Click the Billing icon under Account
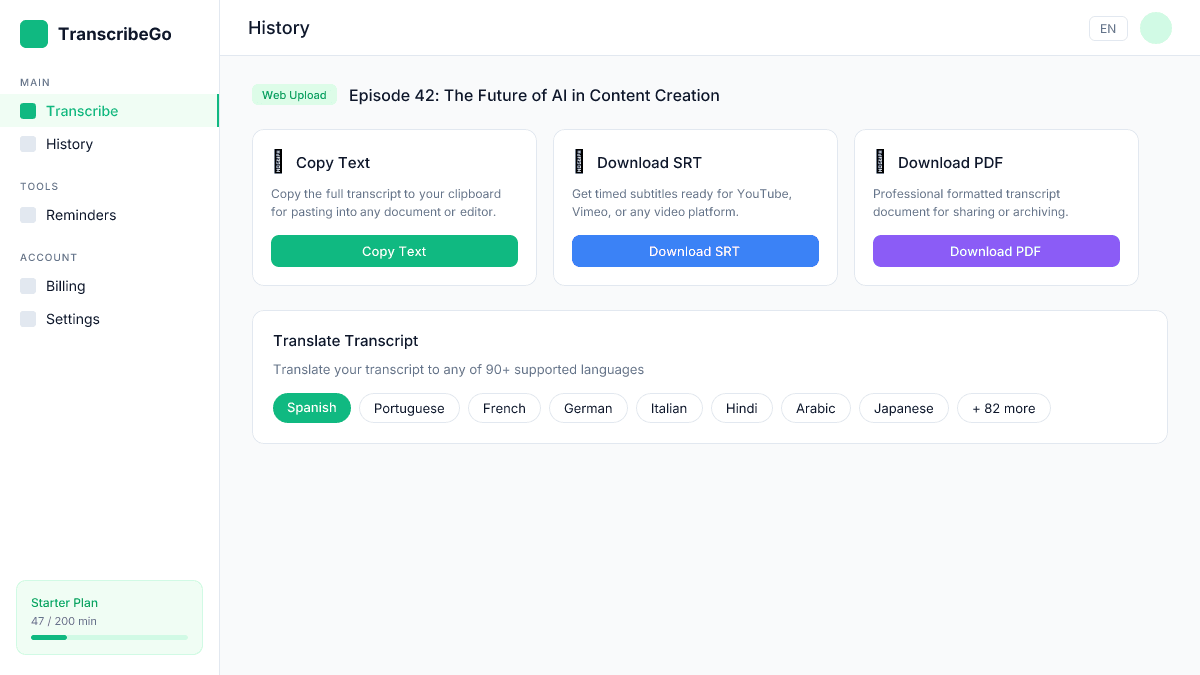Viewport: 1200px width, 675px height. pyautogui.click(x=28, y=286)
